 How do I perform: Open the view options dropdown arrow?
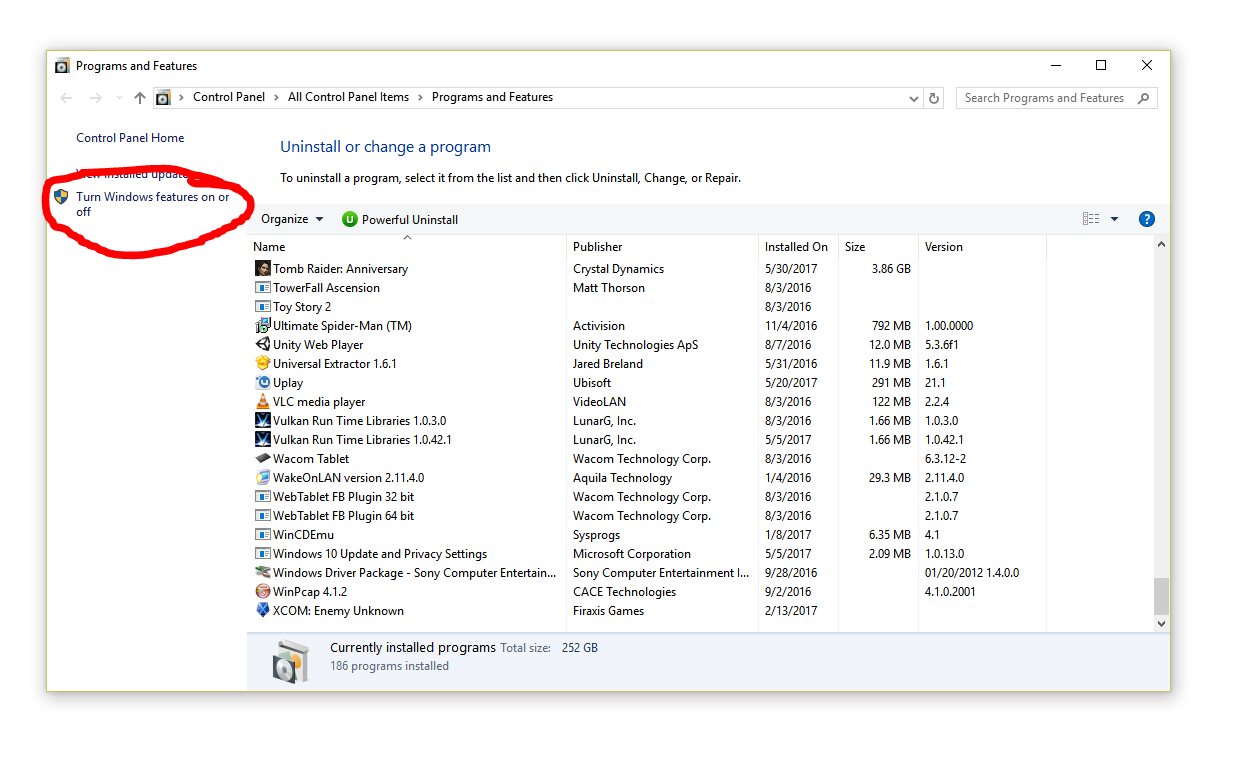click(x=1114, y=220)
